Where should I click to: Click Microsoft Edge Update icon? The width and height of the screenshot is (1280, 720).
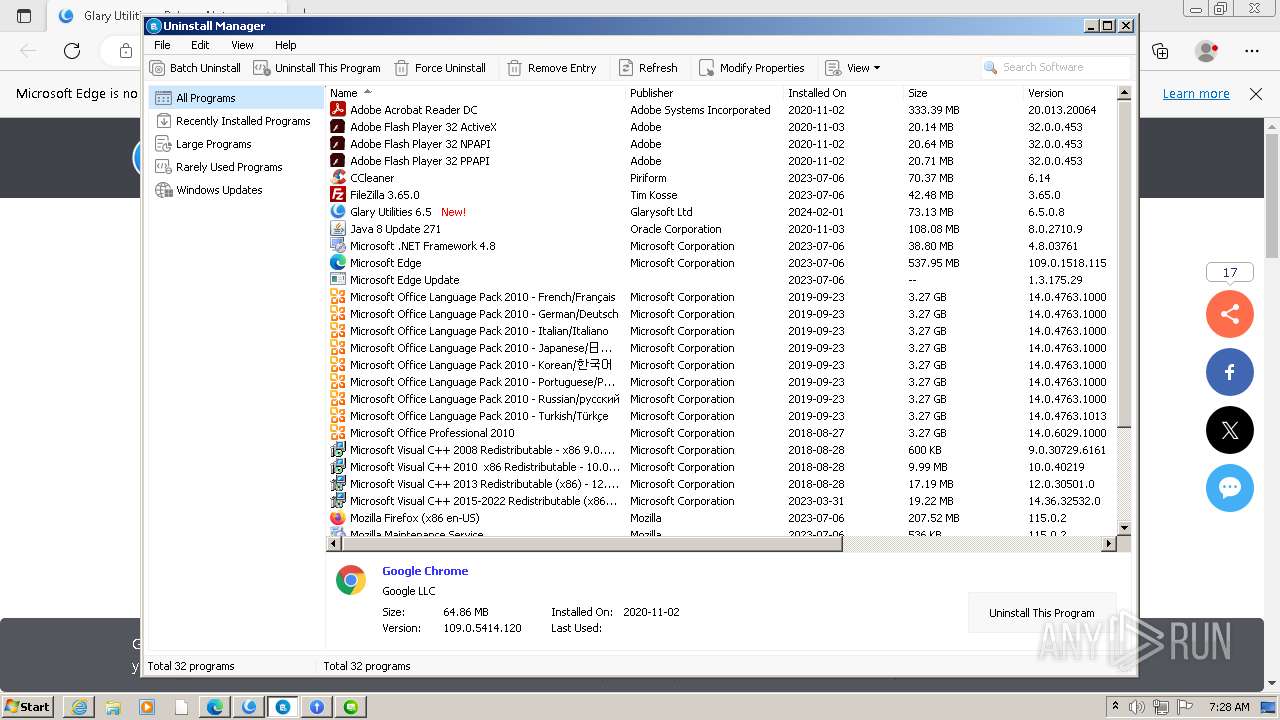(338, 280)
